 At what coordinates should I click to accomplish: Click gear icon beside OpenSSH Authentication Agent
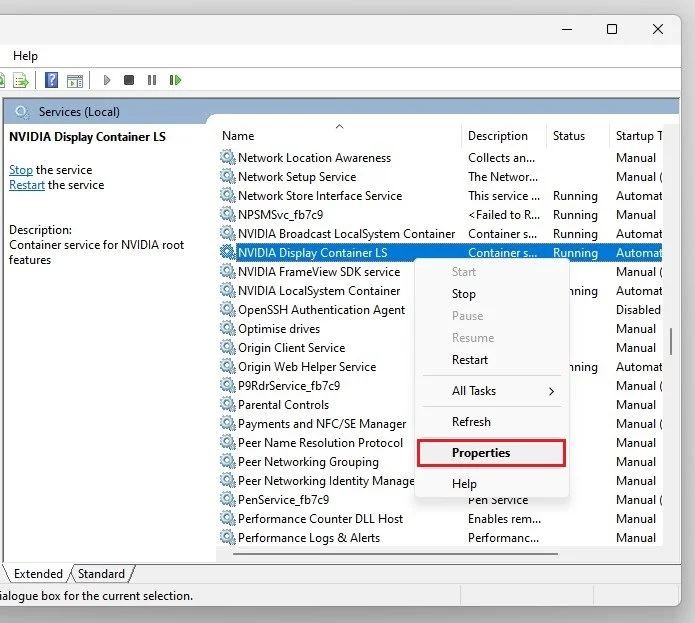coord(228,310)
